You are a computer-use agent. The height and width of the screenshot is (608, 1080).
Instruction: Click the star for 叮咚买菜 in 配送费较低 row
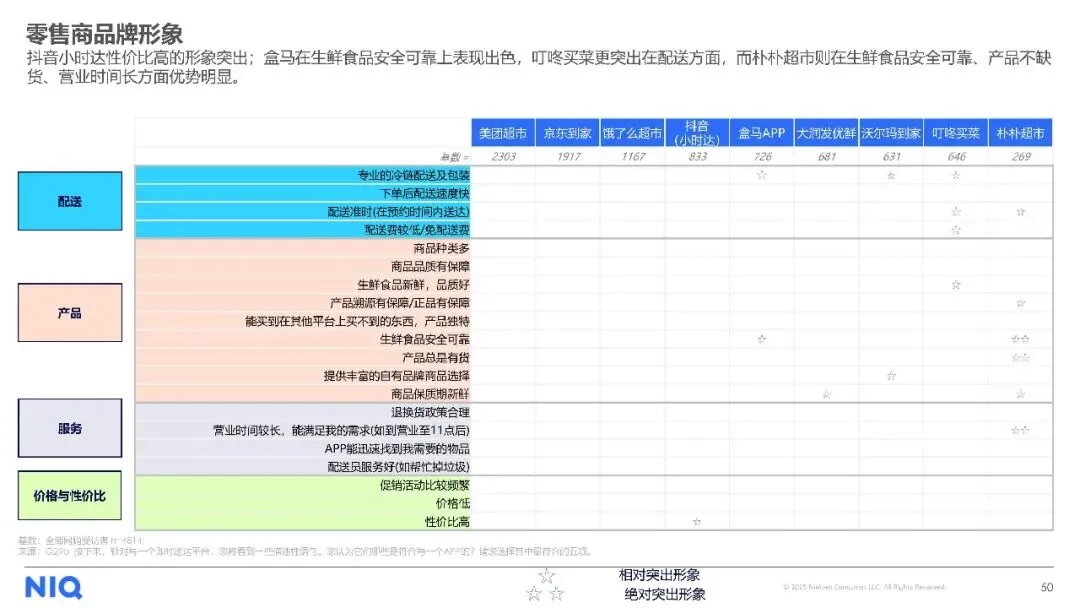[955, 230]
